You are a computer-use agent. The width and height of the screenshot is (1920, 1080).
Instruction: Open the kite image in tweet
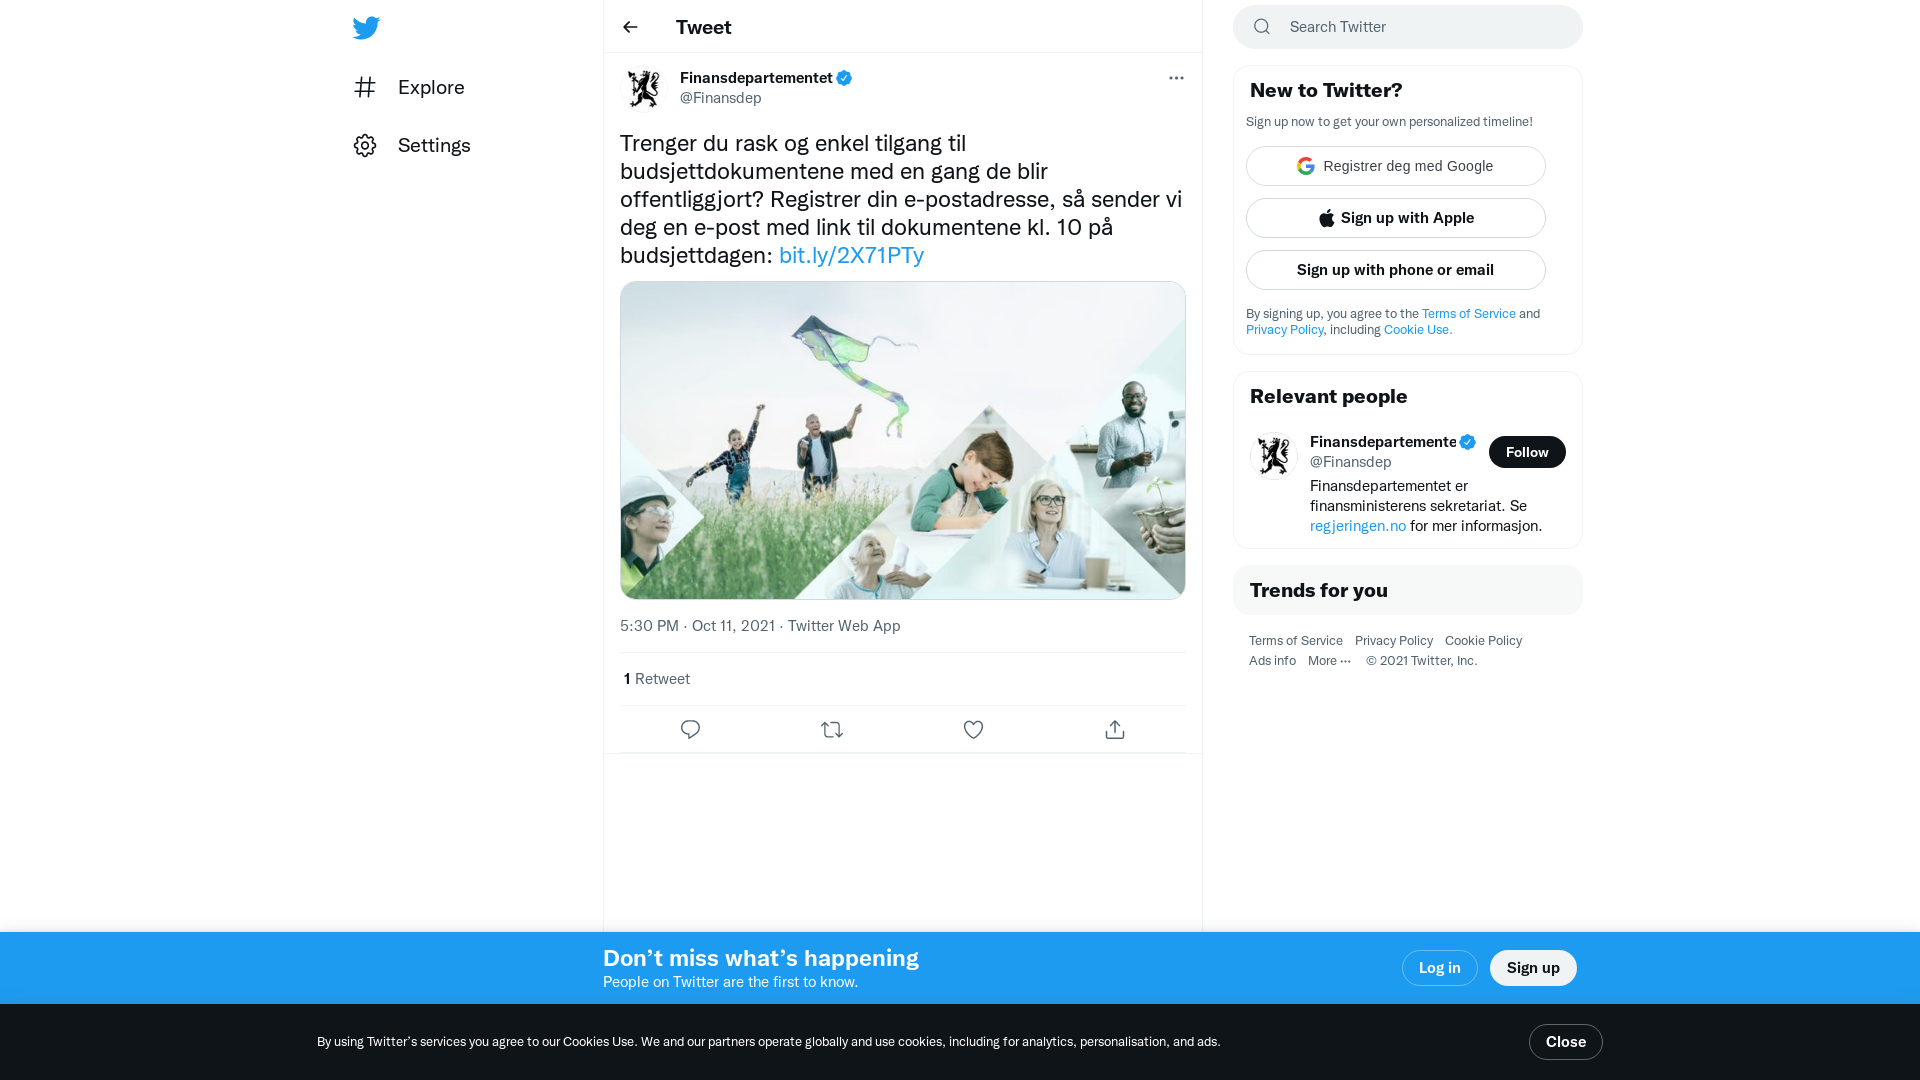[x=903, y=440]
